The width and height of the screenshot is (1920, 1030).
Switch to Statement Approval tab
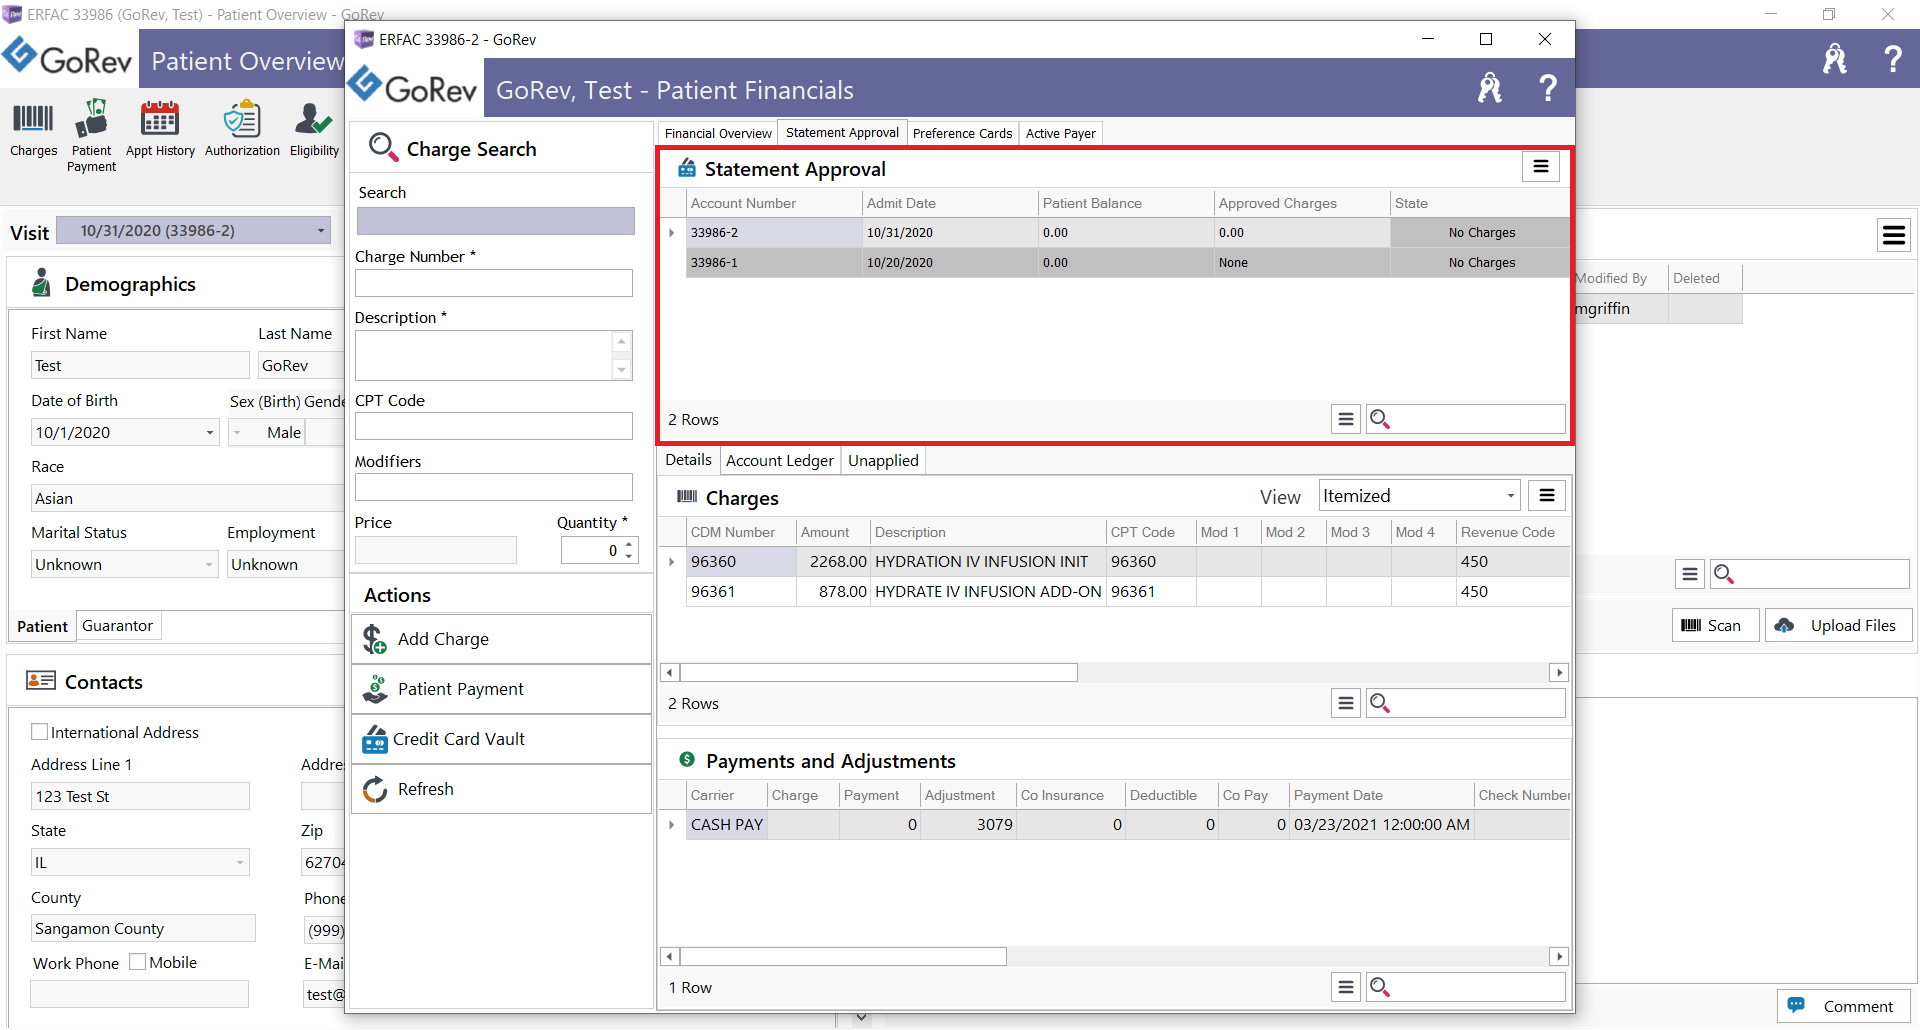(x=842, y=132)
